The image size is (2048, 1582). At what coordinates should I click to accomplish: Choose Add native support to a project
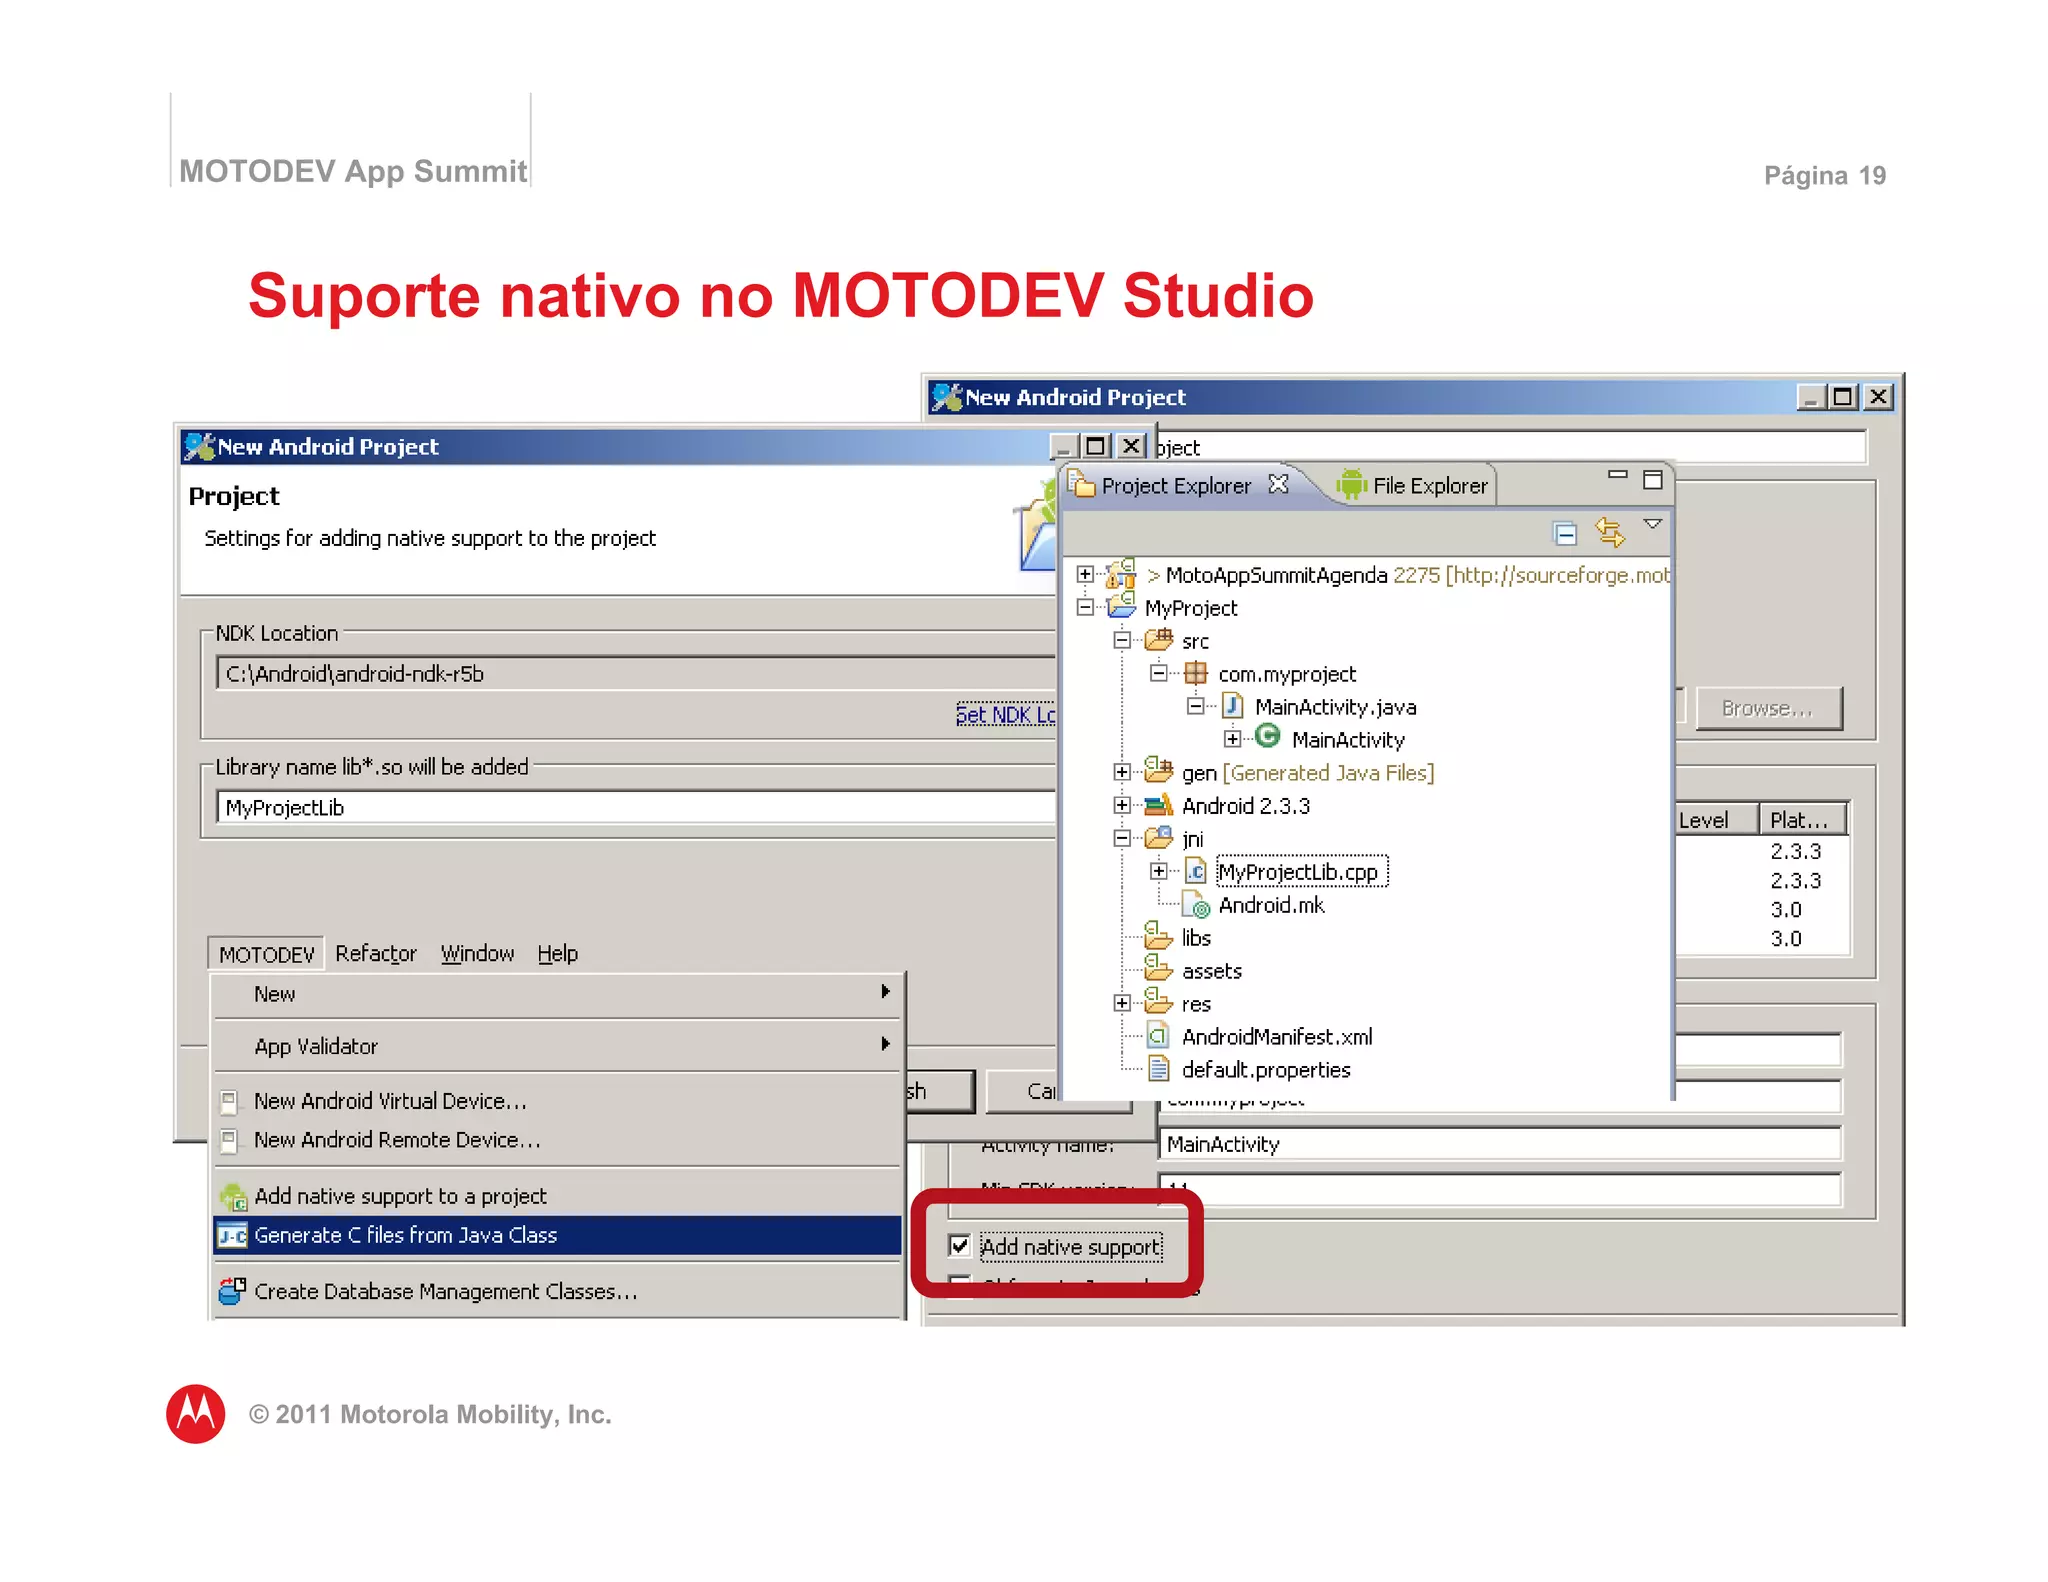coord(557,1196)
